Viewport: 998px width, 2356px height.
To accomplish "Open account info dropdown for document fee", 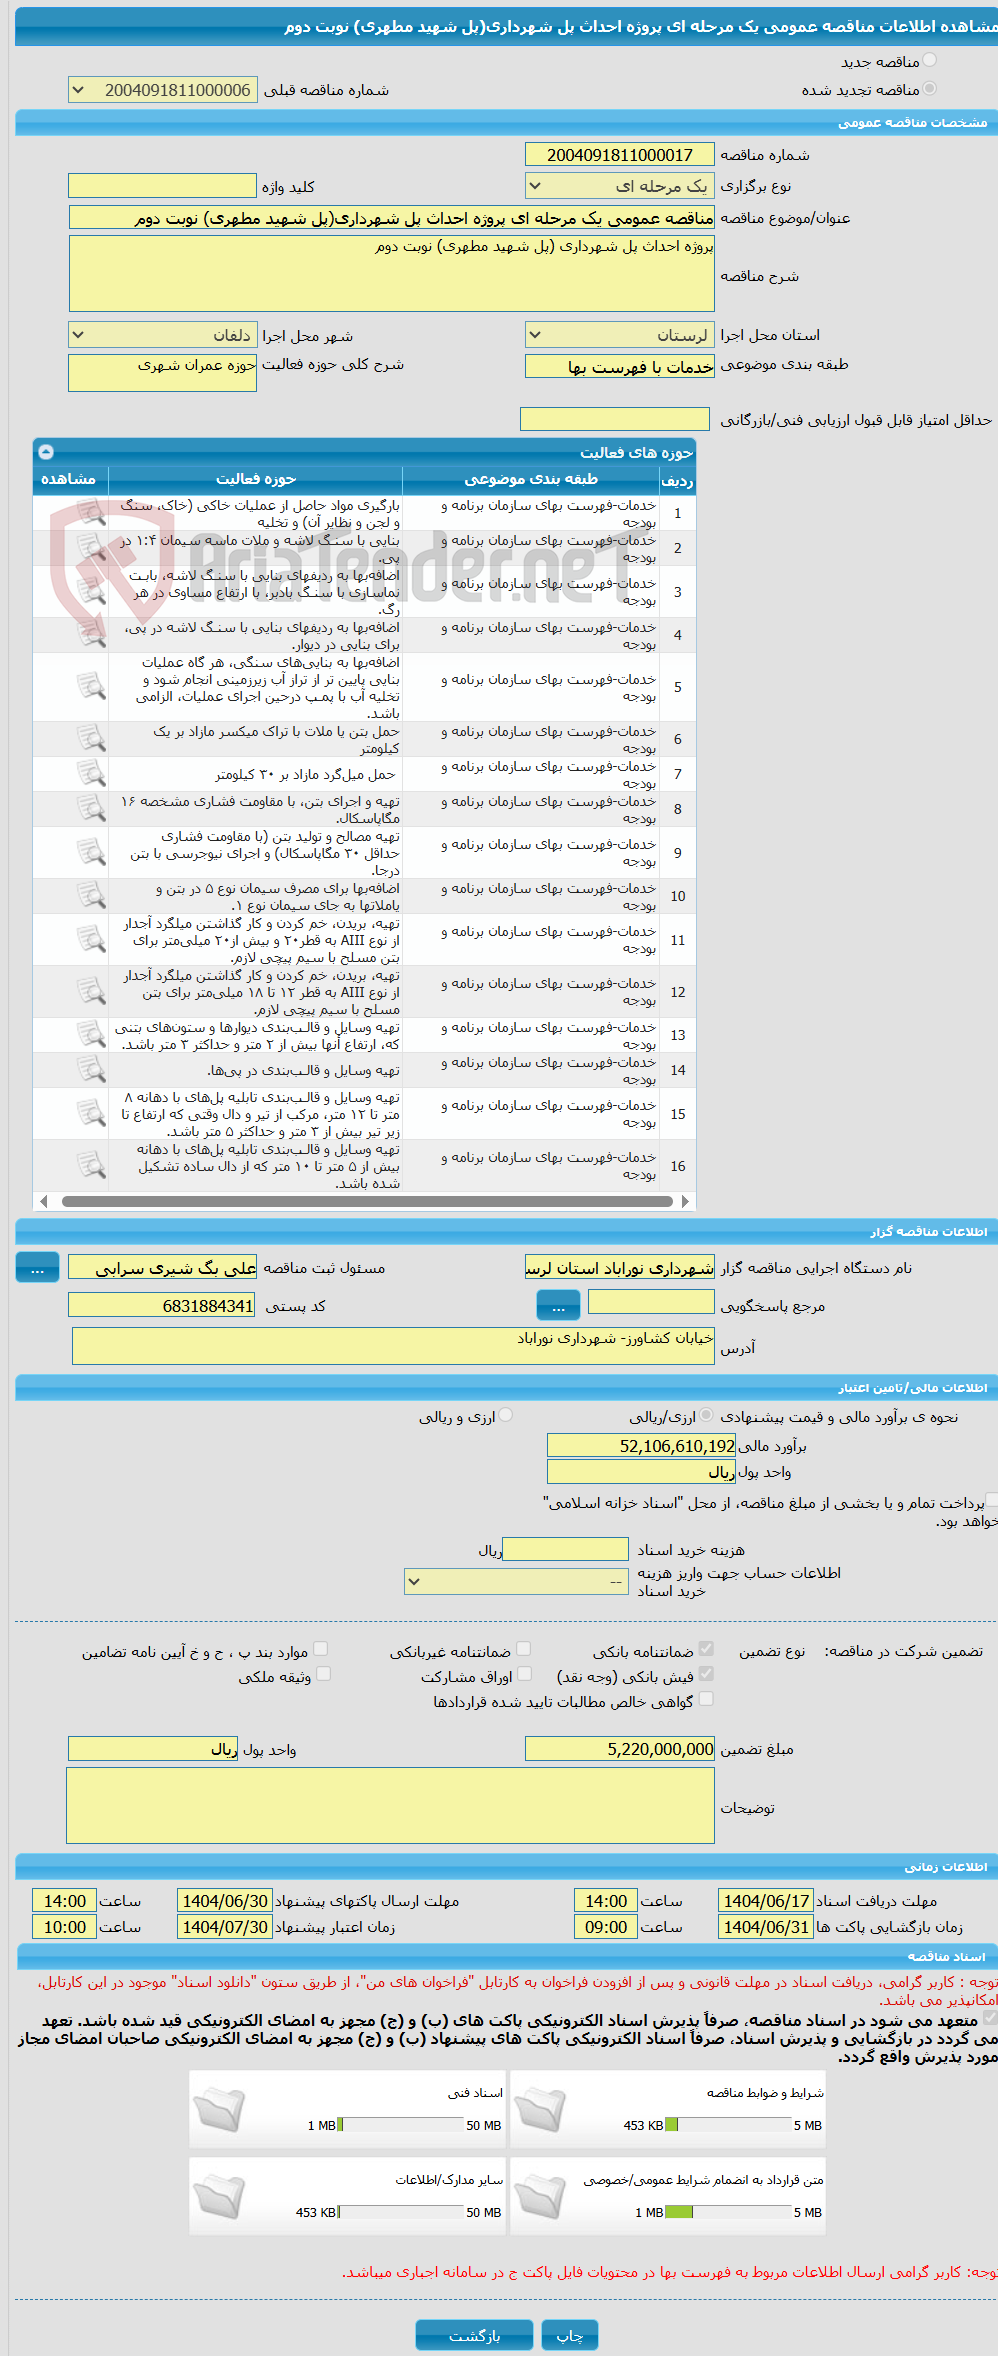I will pyautogui.click(x=516, y=1581).
